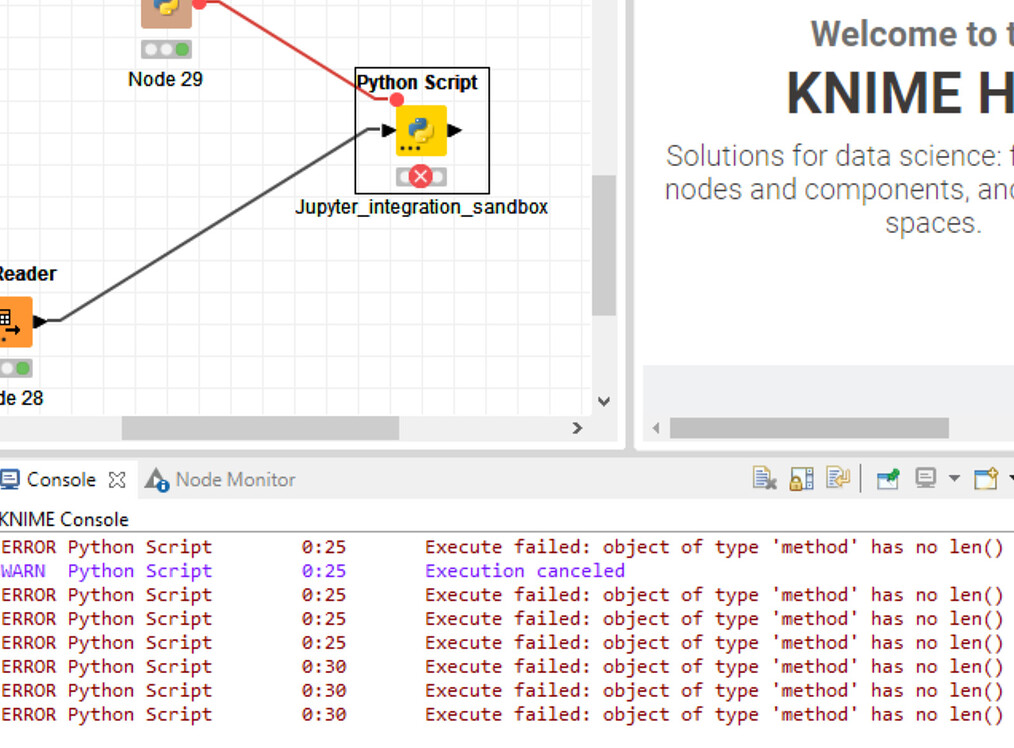The image size is (1014, 748).
Task: Click the Clear Console icon
Action: tap(763, 478)
